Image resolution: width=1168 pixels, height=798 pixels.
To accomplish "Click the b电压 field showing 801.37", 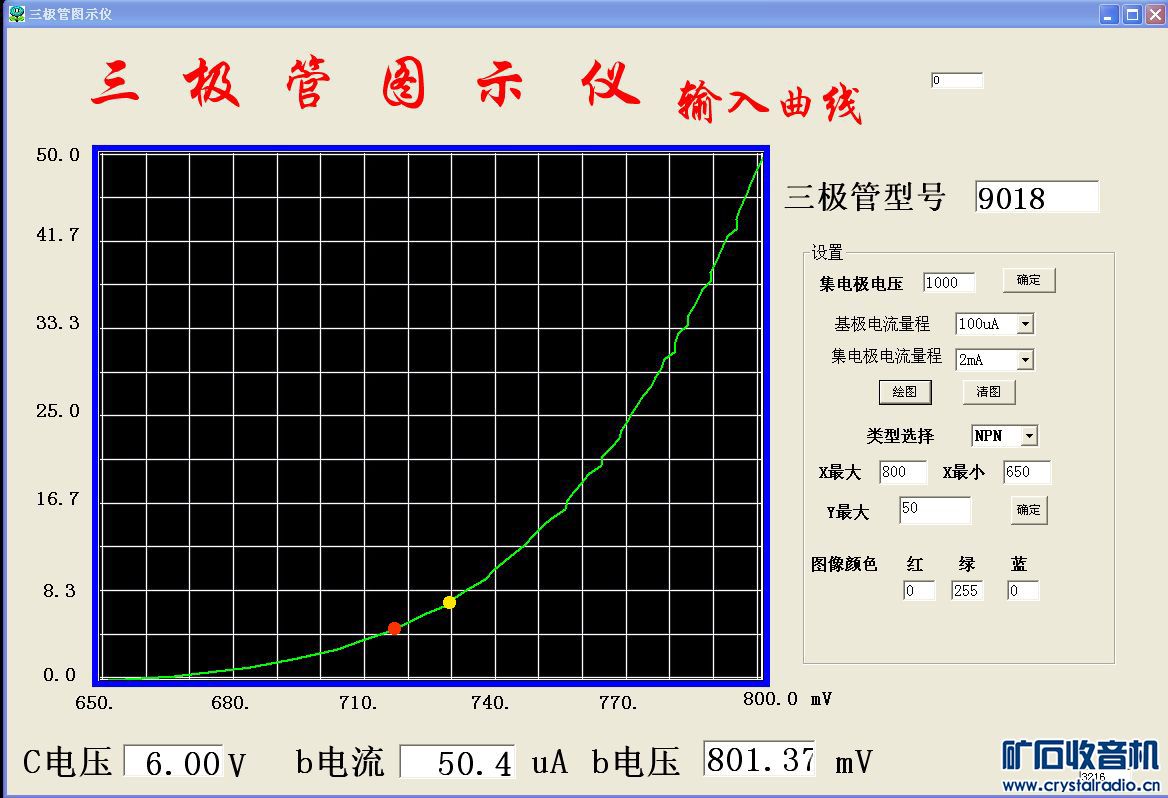I will 759,759.
